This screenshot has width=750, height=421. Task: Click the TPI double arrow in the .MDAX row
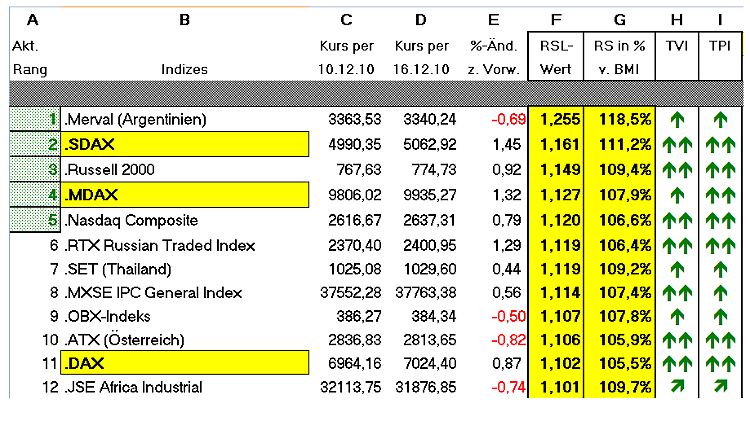720,196
